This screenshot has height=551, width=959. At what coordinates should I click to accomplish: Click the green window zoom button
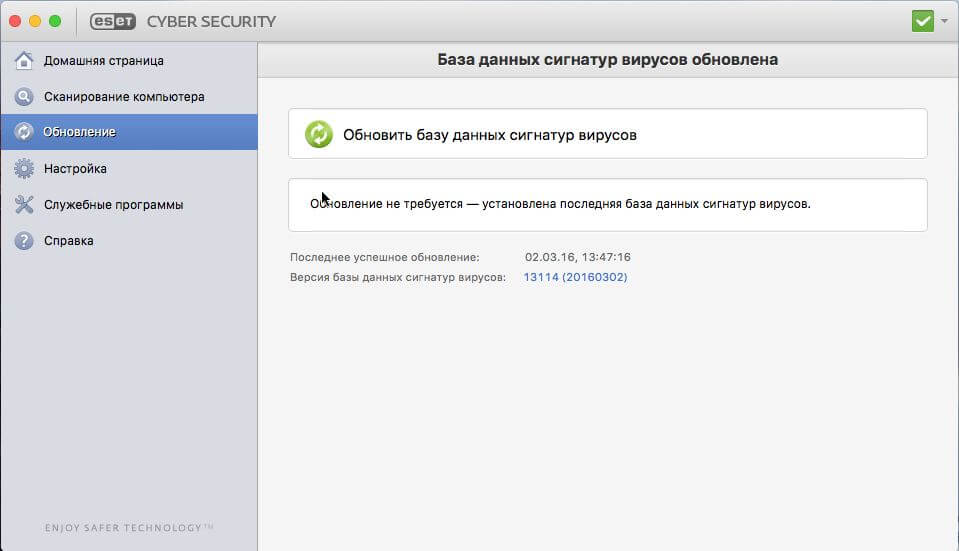(55, 21)
